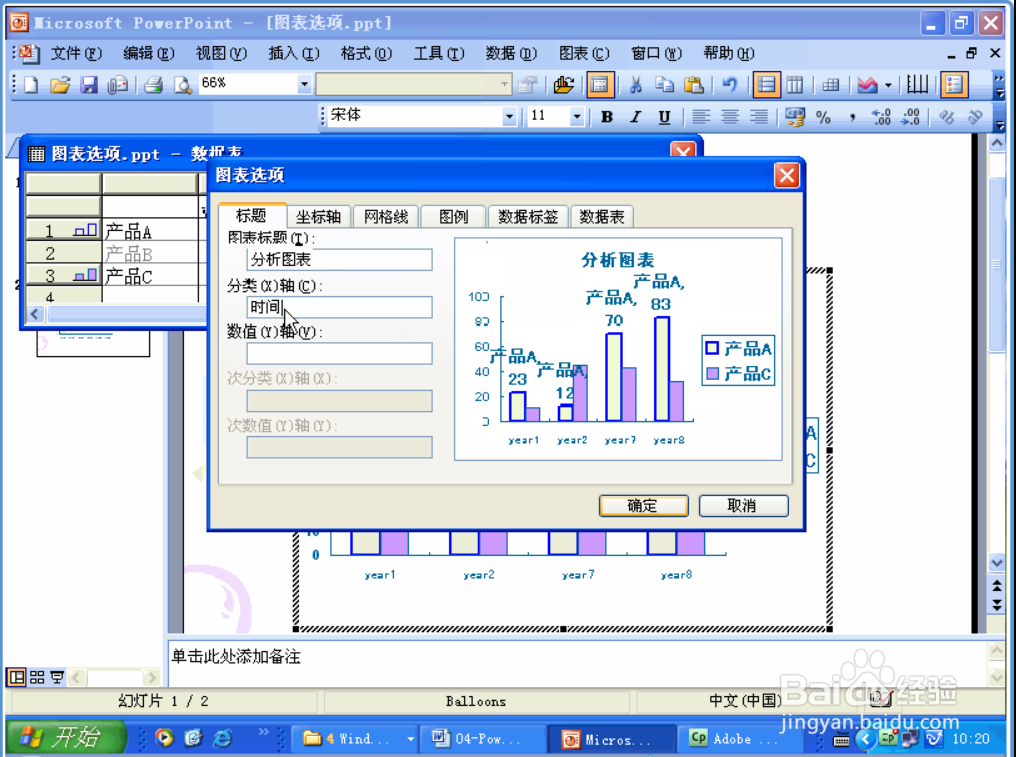Expand the chart type dropdown arrow
Image resolution: width=1016 pixels, height=757 pixels.
(888, 85)
